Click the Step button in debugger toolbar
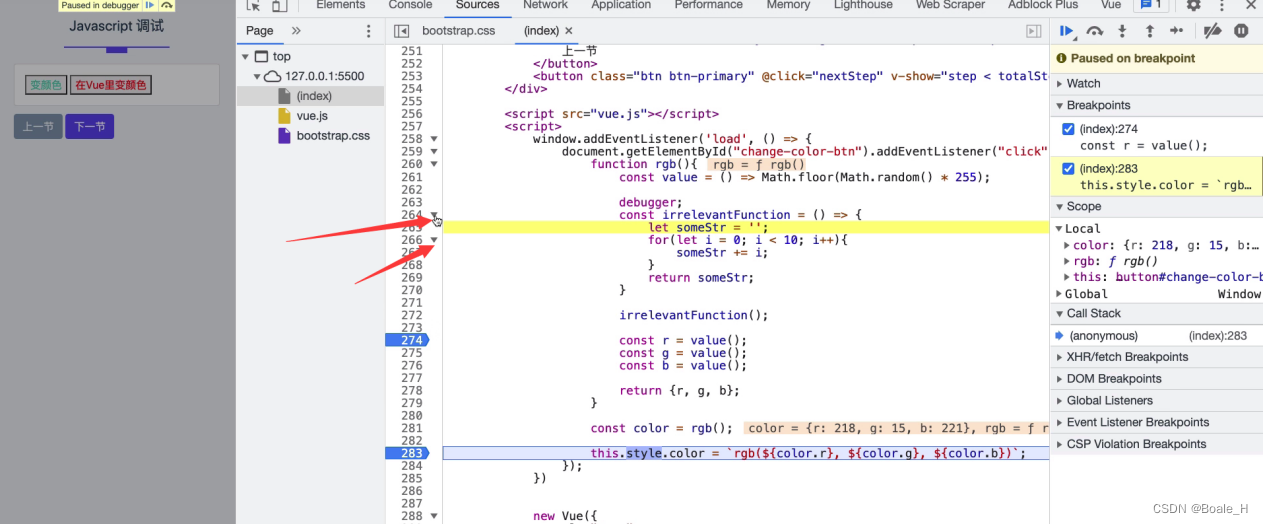 pos(1176,31)
